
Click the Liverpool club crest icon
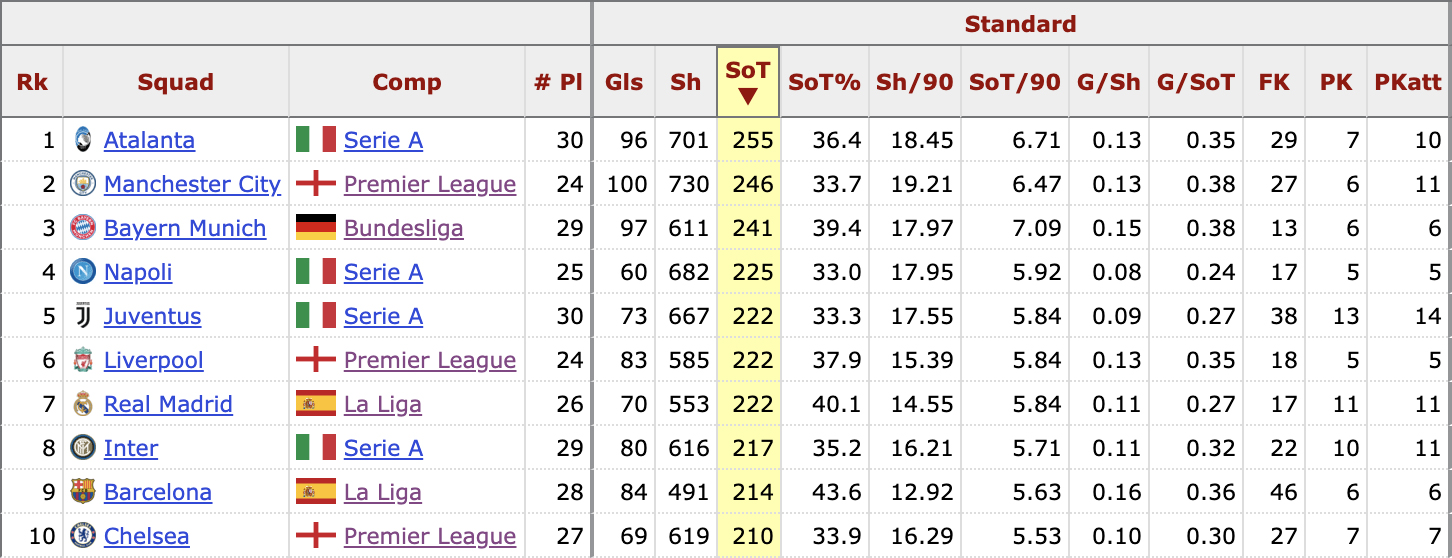[x=83, y=360]
